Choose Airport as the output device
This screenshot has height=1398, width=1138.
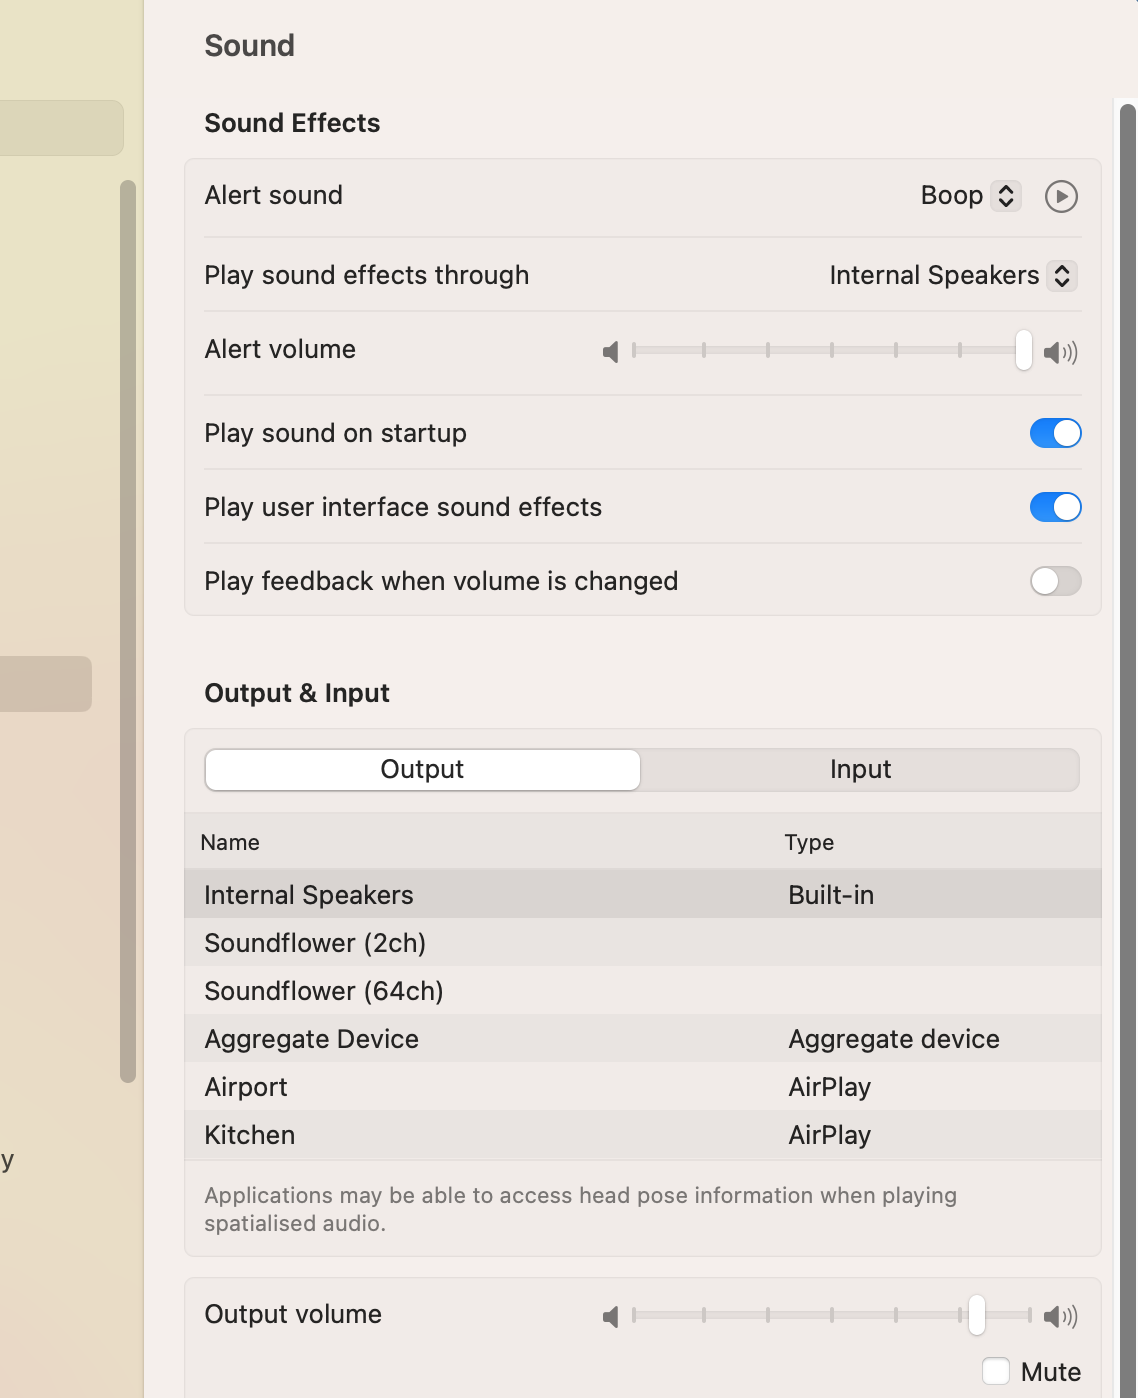246,1087
